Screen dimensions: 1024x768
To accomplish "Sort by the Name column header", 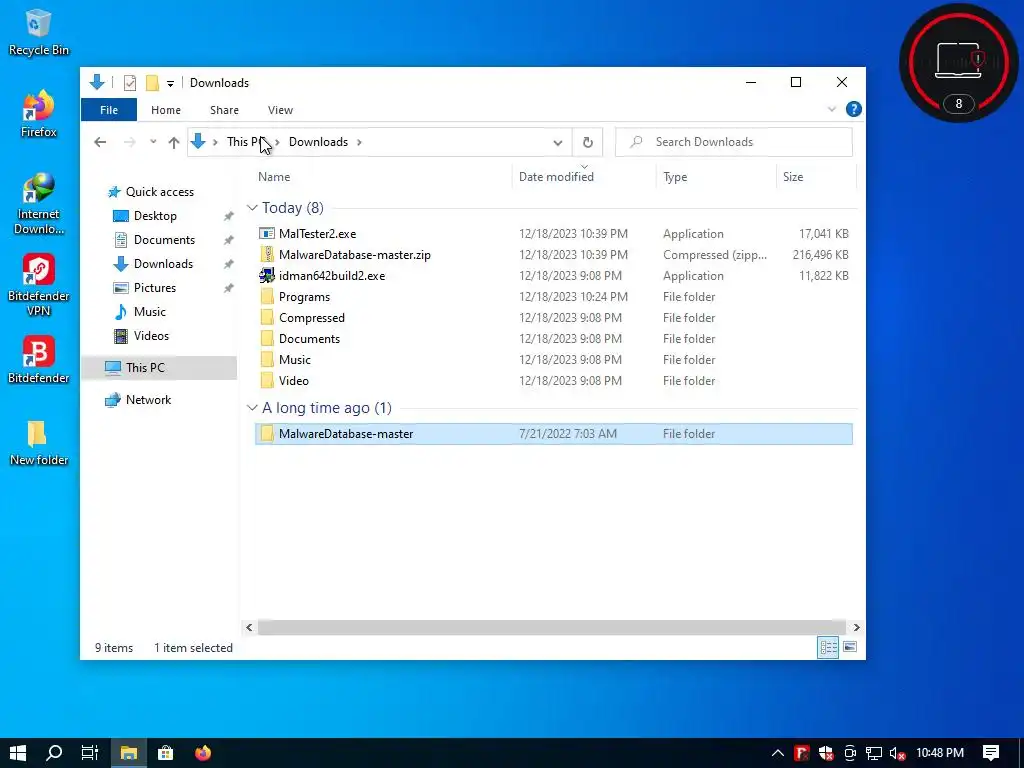I will click(274, 176).
